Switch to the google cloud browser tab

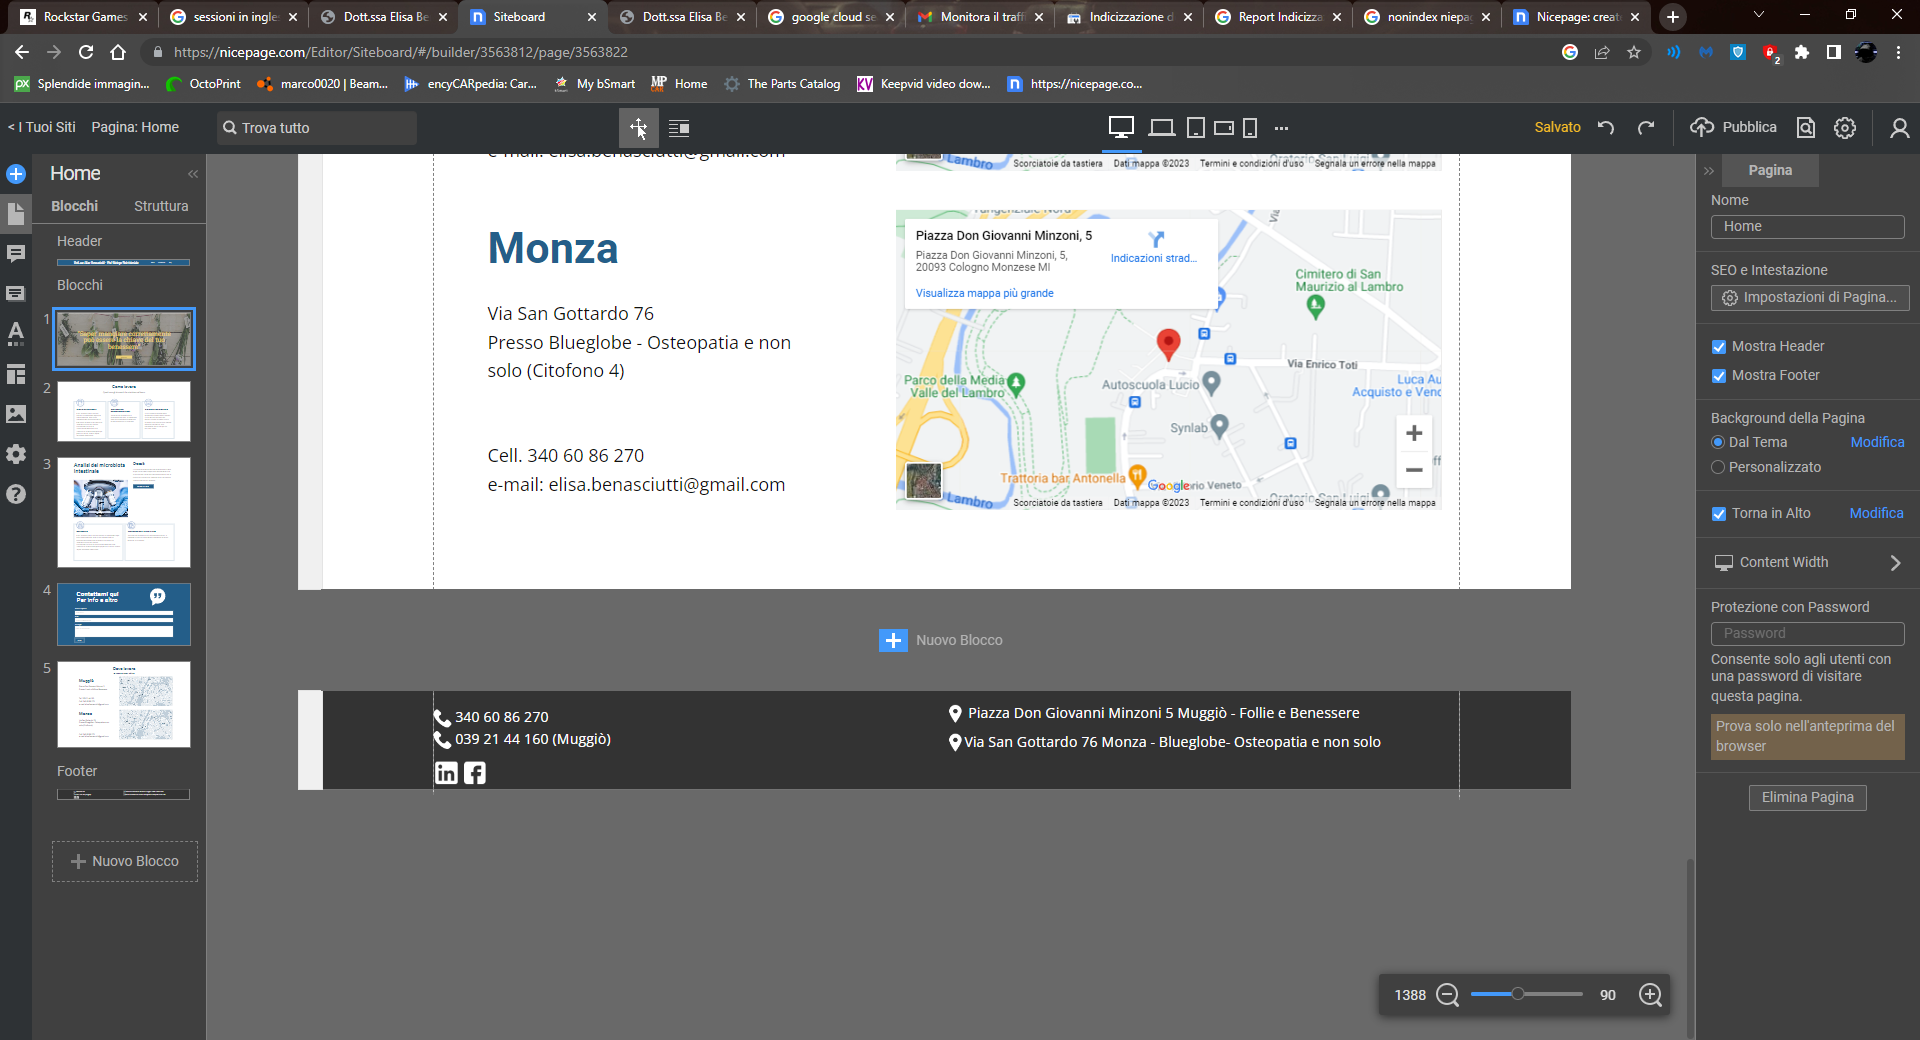point(832,17)
